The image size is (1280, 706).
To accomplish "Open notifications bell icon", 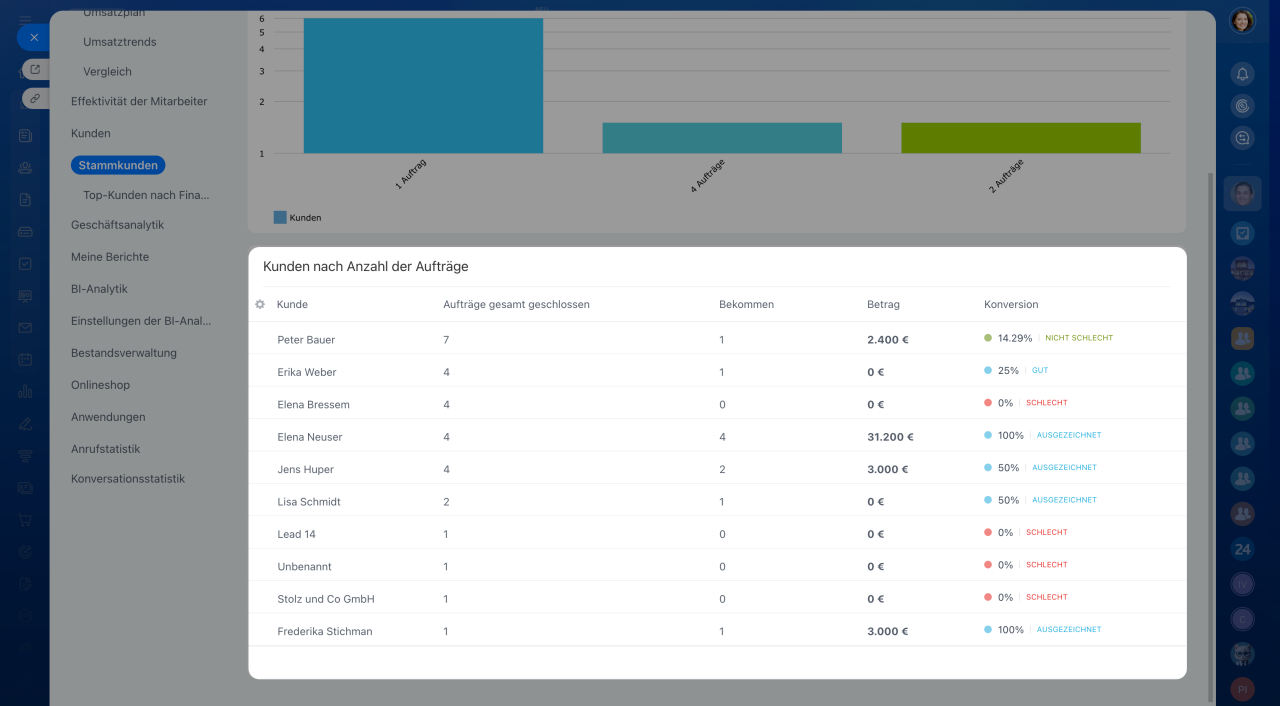I will click(1242, 73).
